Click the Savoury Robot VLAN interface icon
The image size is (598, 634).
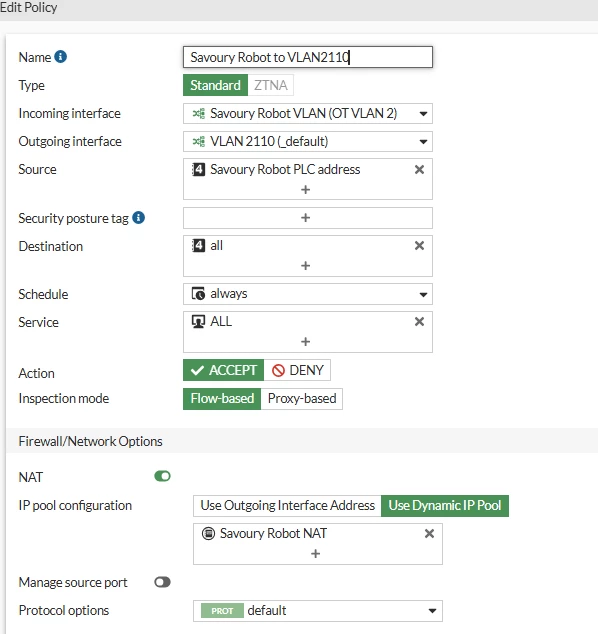tap(199, 114)
